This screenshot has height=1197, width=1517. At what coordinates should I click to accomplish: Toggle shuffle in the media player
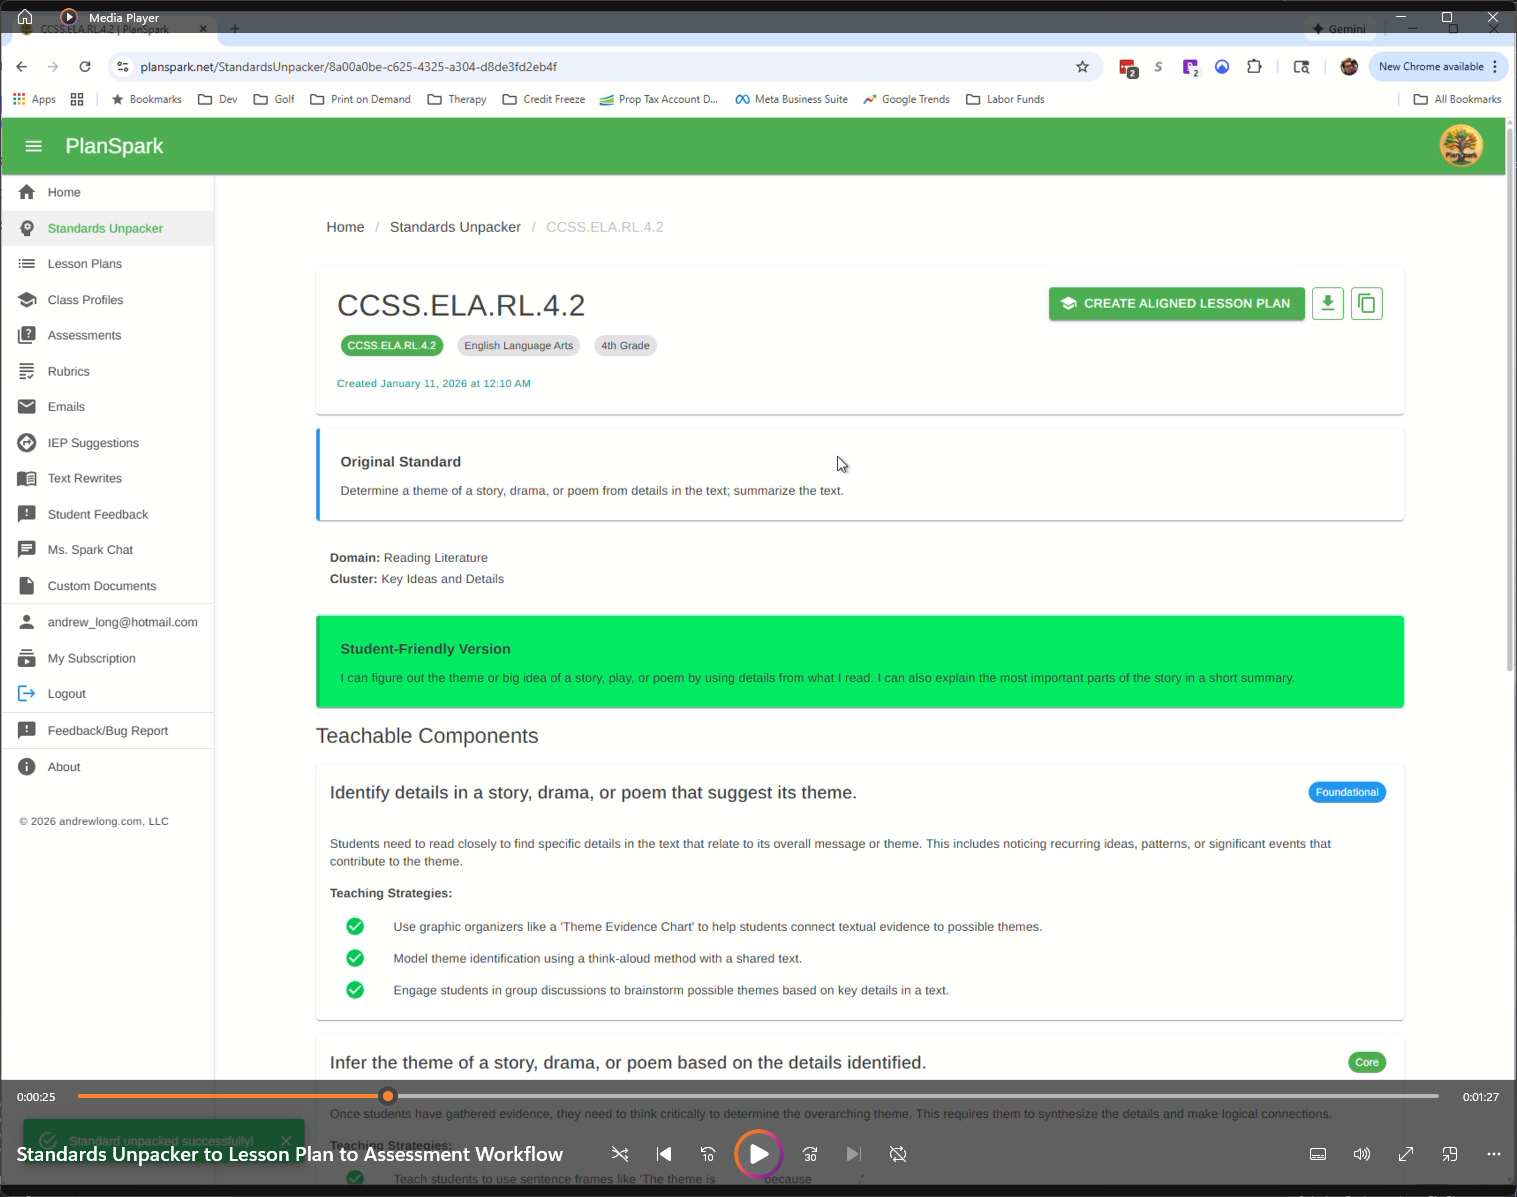click(x=619, y=1154)
